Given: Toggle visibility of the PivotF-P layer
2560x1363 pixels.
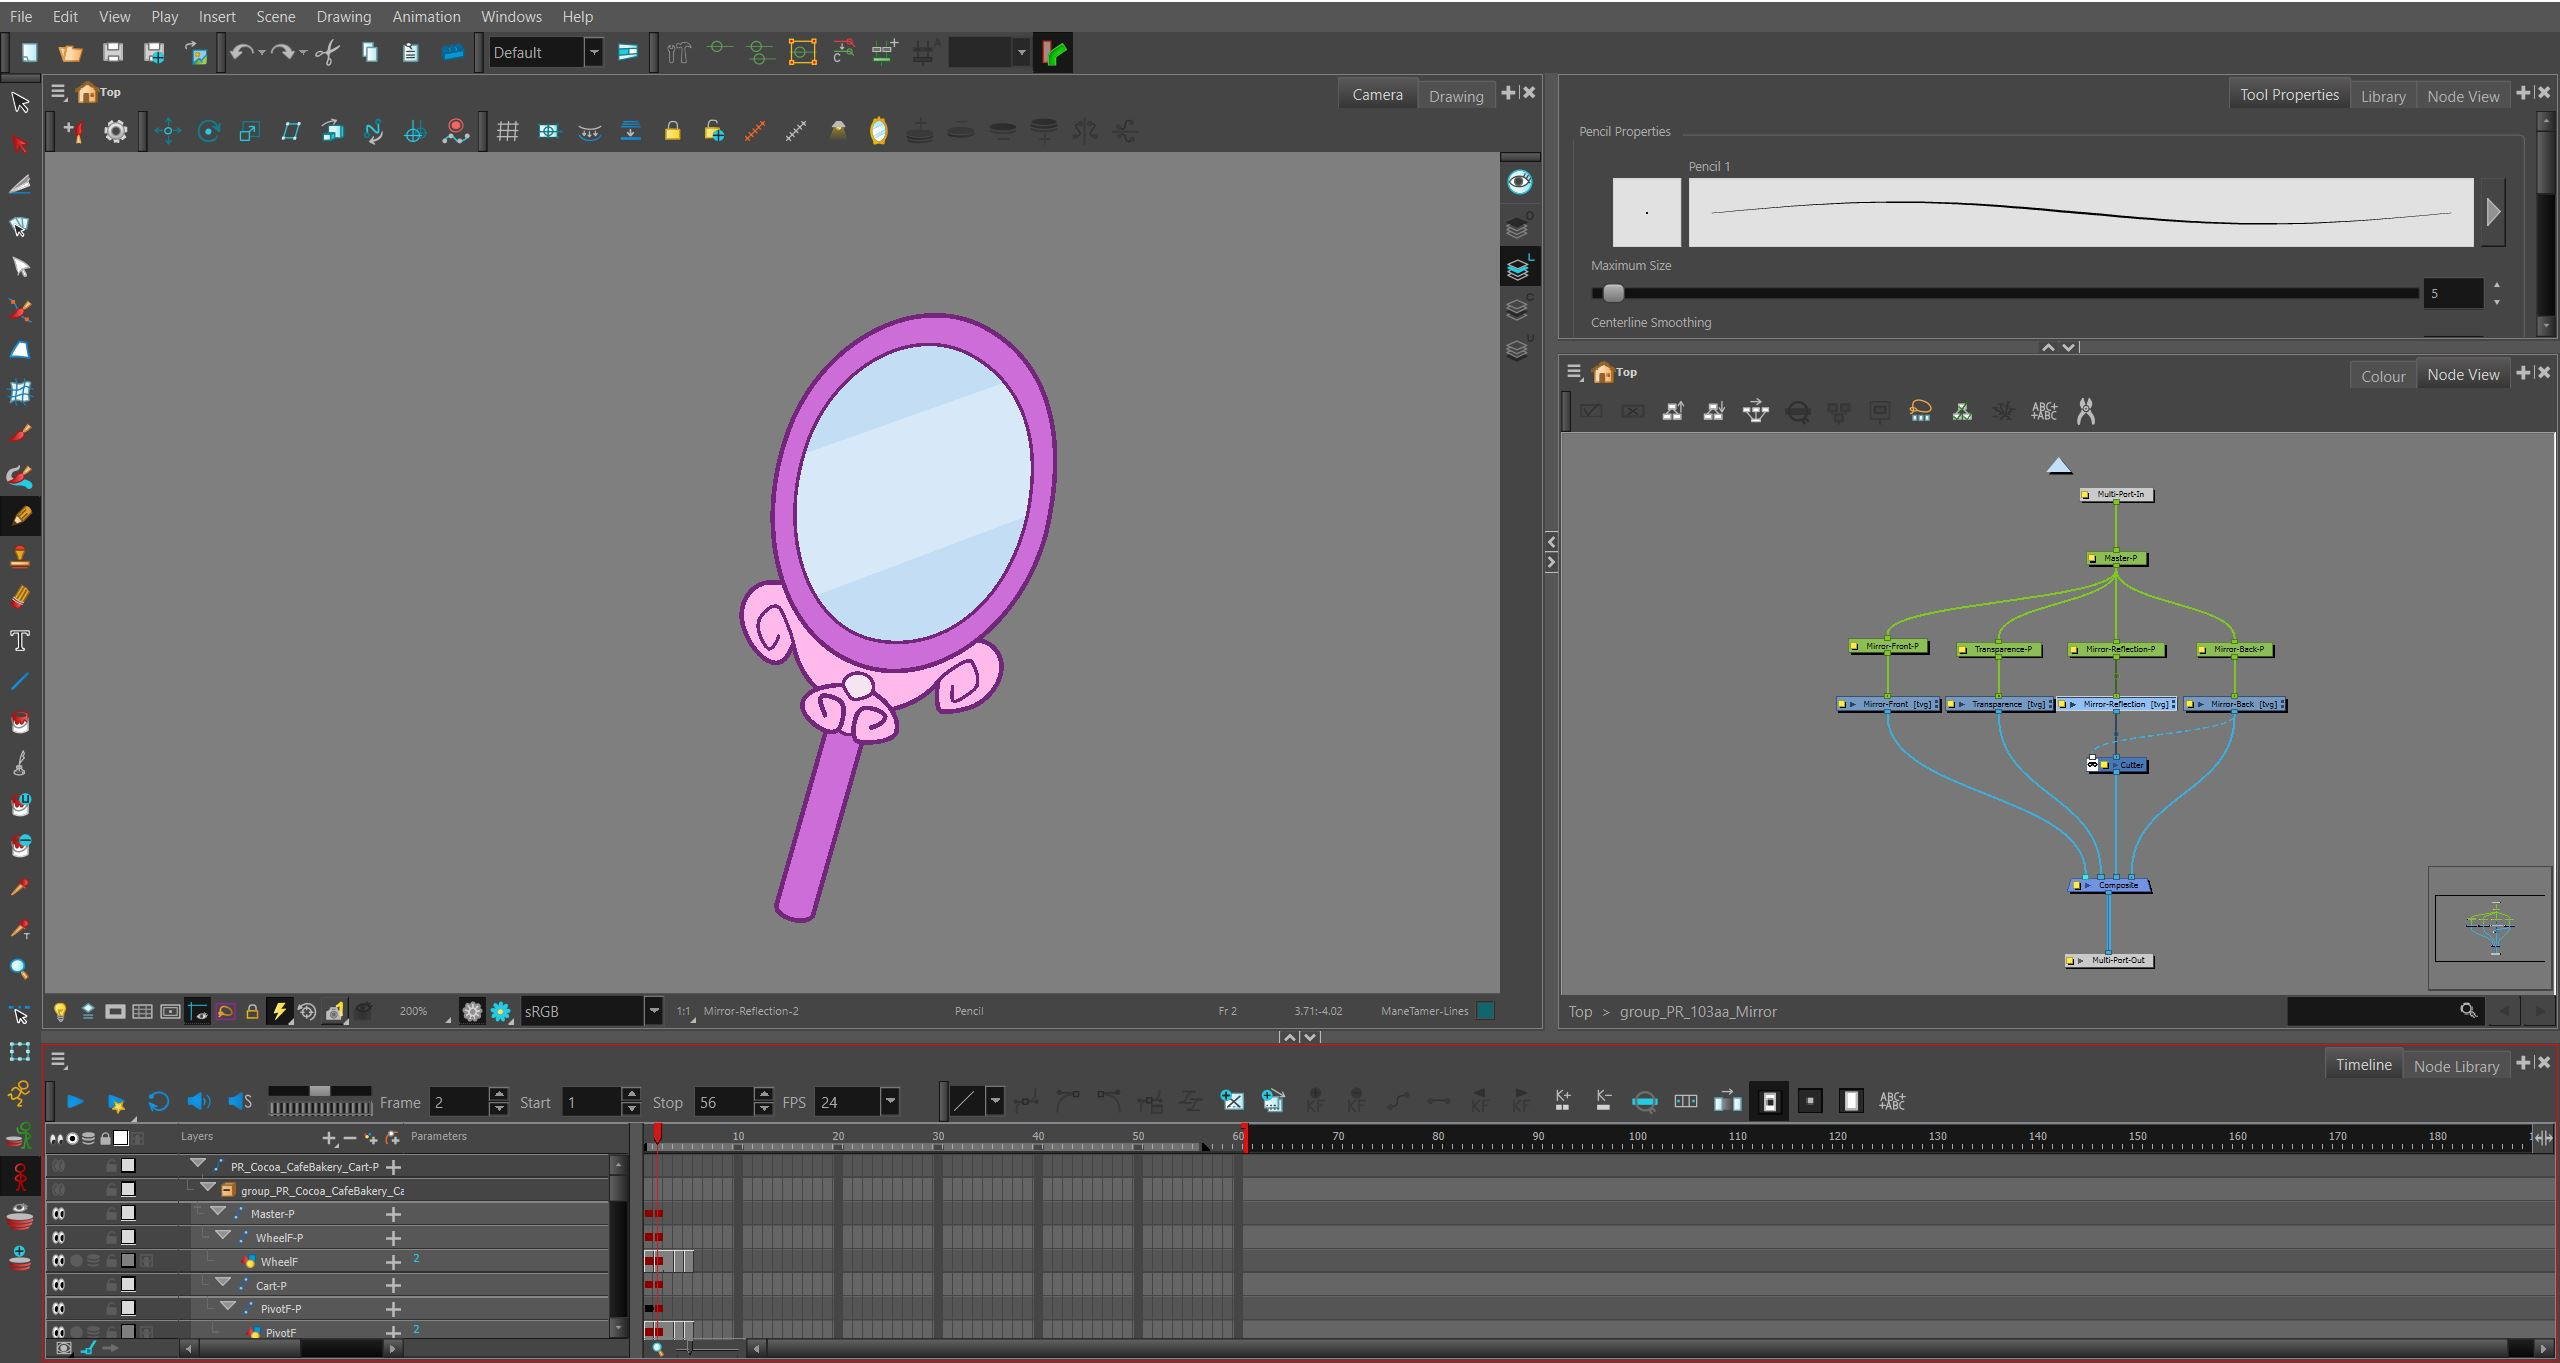Looking at the screenshot, I should click(x=59, y=1308).
